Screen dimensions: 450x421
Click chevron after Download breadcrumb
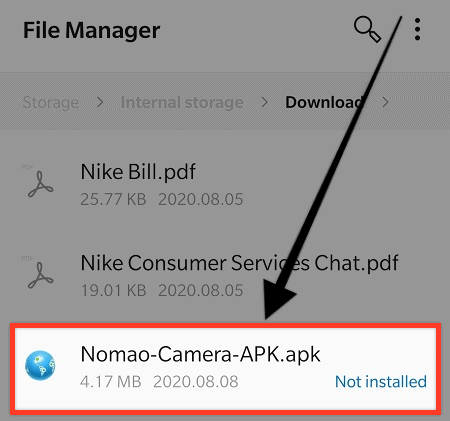pyautogui.click(x=385, y=102)
